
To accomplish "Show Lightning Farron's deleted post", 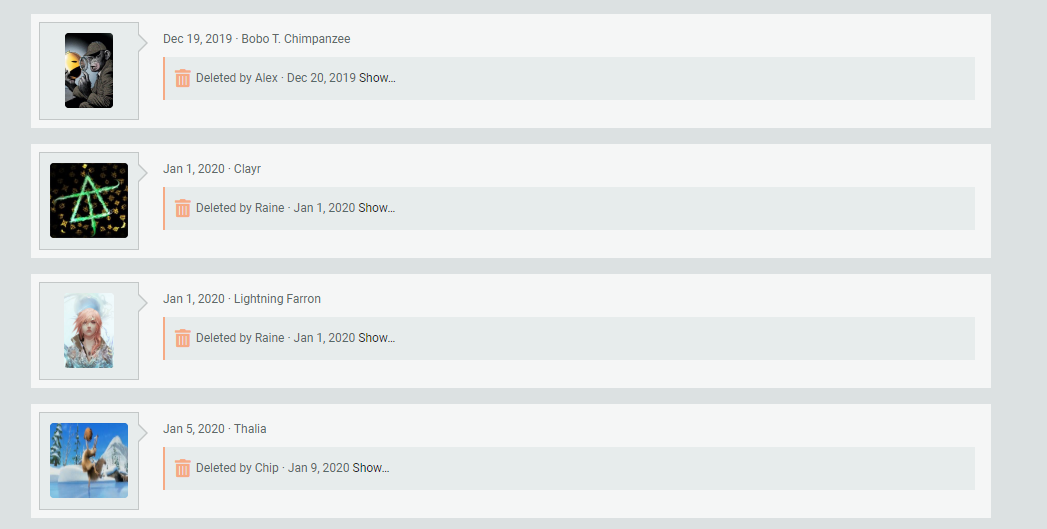I will coord(377,338).
